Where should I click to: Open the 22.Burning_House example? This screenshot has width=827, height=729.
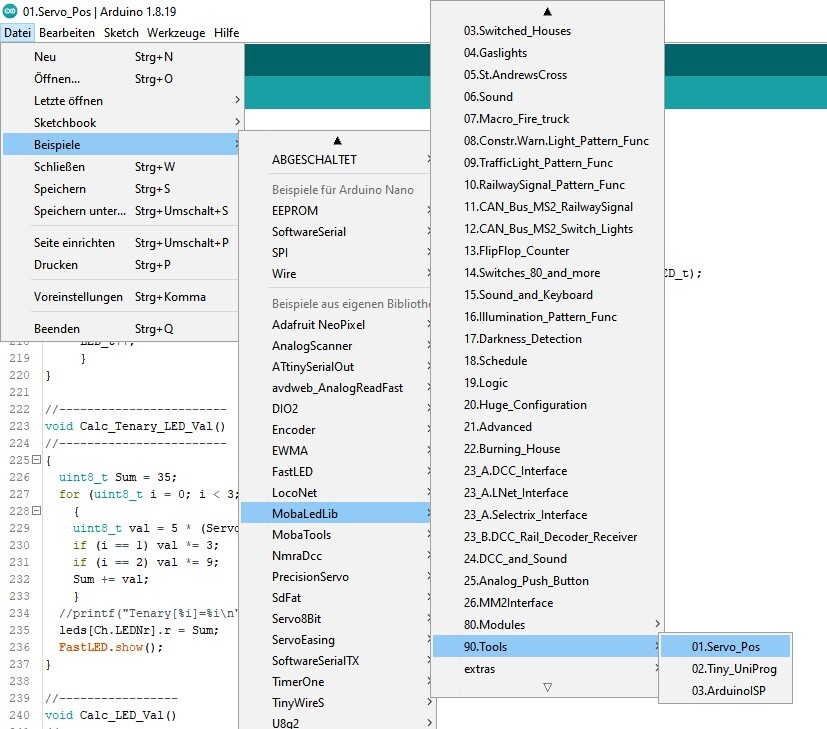click(512, 449)
